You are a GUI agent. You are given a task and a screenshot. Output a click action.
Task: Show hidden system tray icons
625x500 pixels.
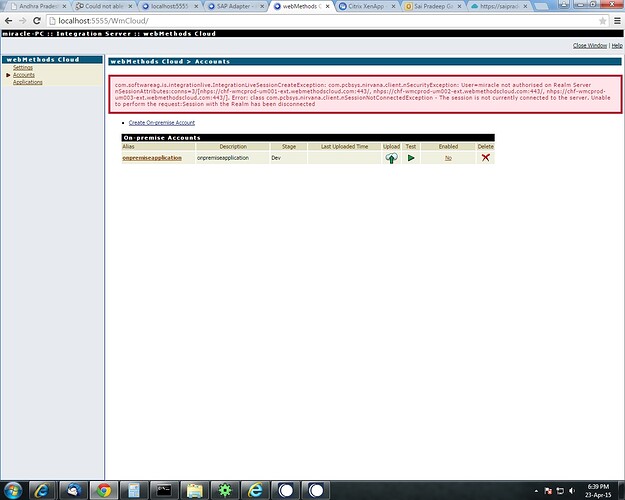536,491
